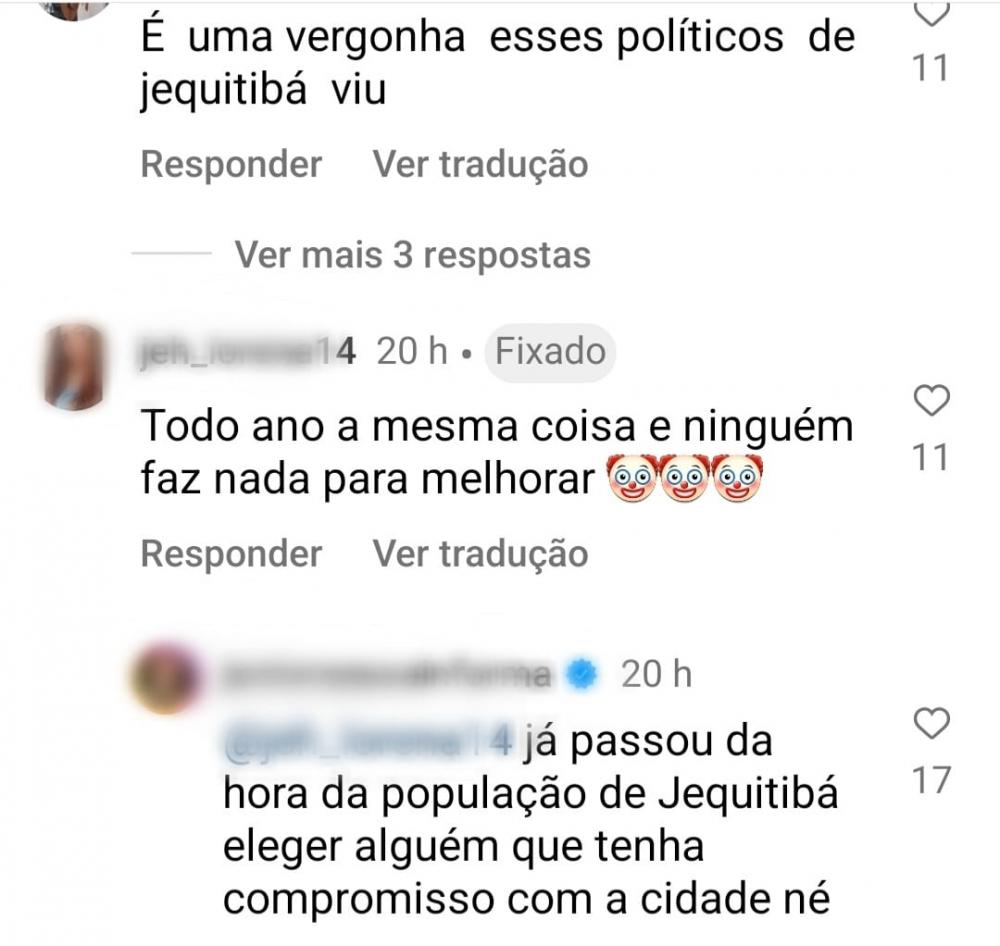View the 11 likes on the pinned comment
1000x946 pixels.
pyautogui.click(x=930, y=457)
